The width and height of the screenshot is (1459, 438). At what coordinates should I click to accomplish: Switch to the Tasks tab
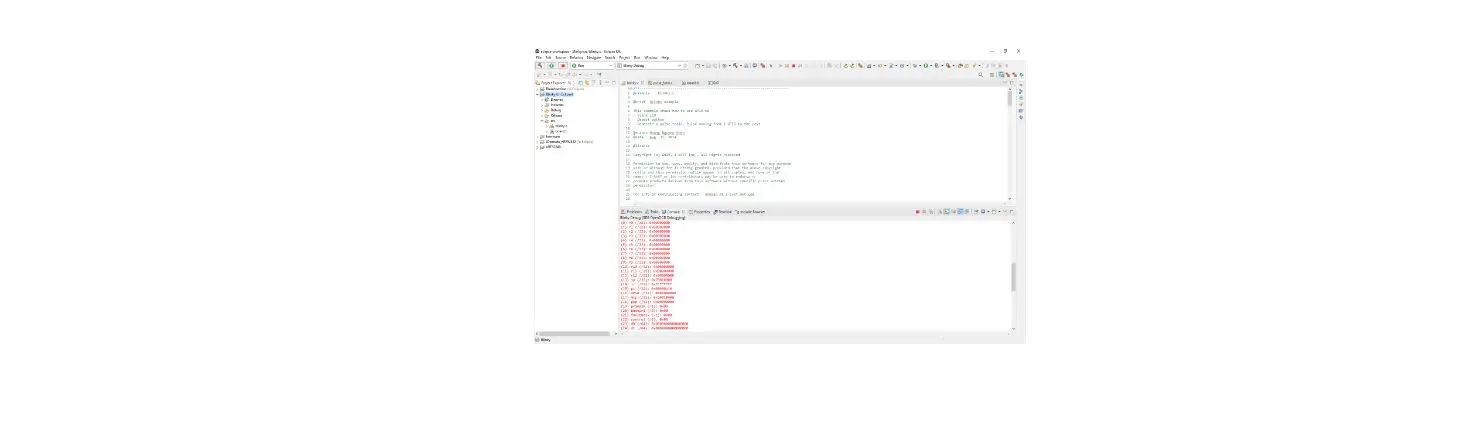click(652, 212)
